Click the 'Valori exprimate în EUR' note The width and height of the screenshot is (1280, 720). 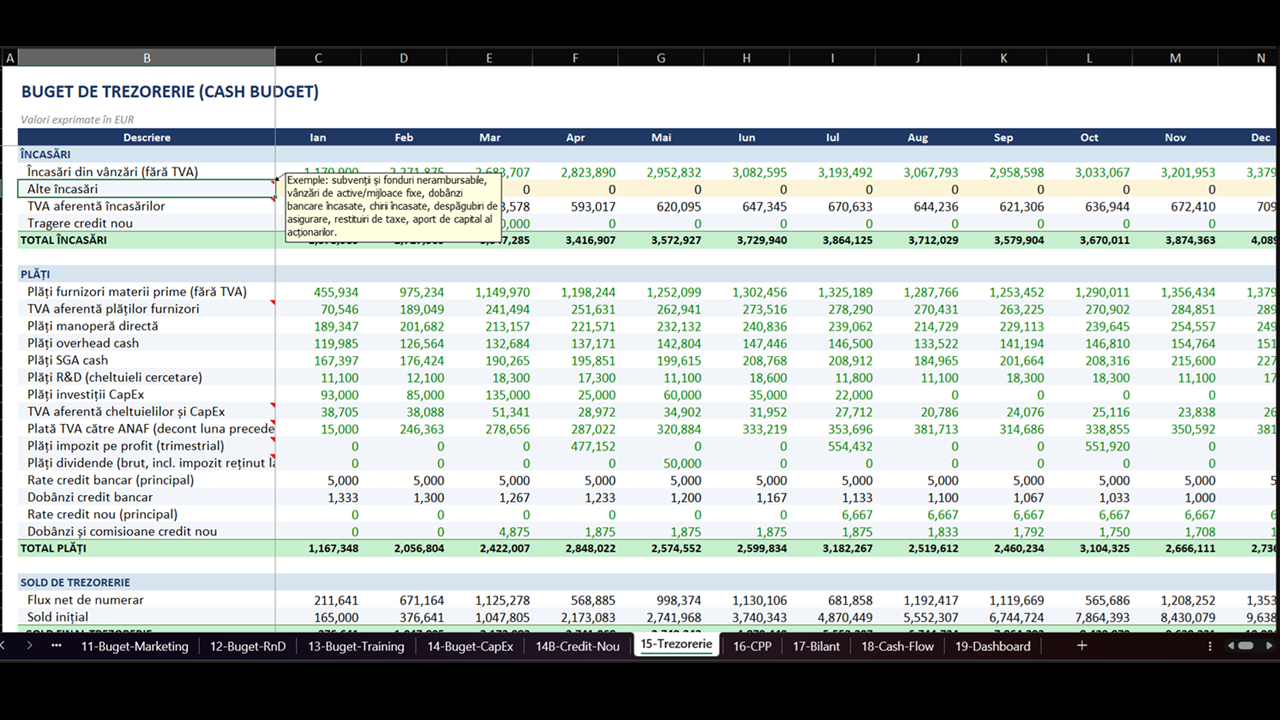pyautogui.click(x=77, y=119)
